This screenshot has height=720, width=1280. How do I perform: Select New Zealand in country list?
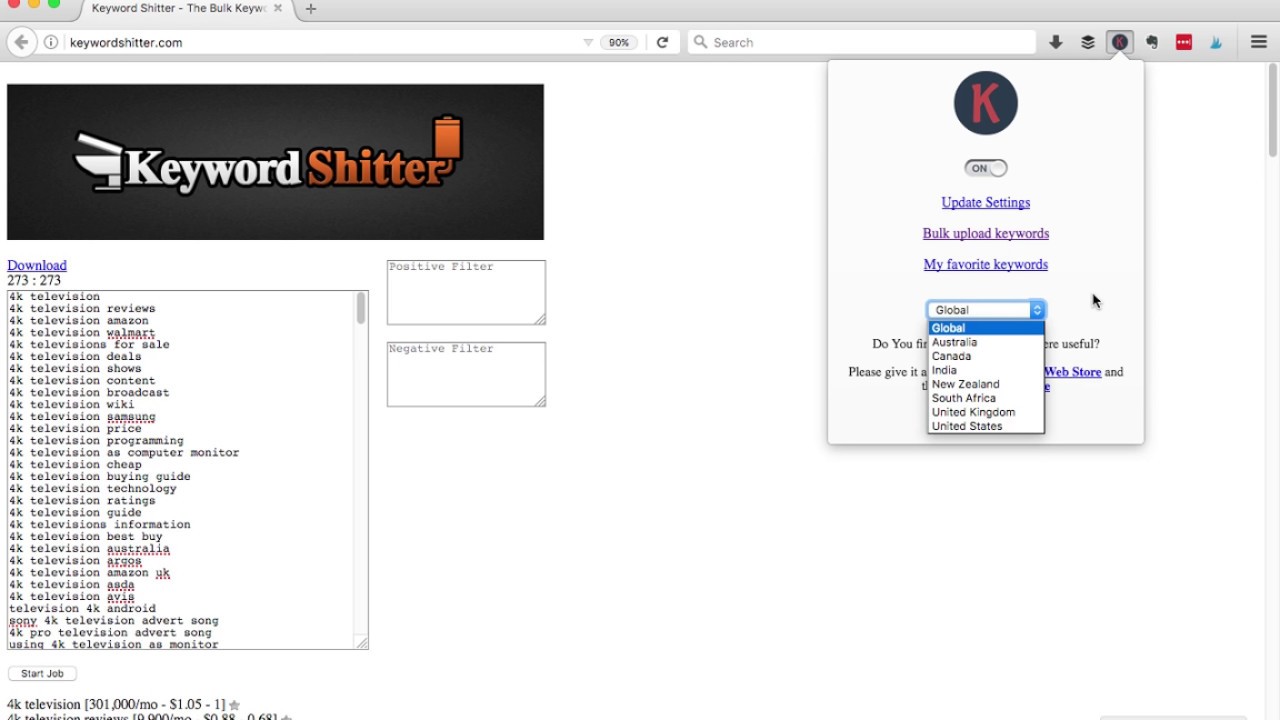click(x=986, y=384)
